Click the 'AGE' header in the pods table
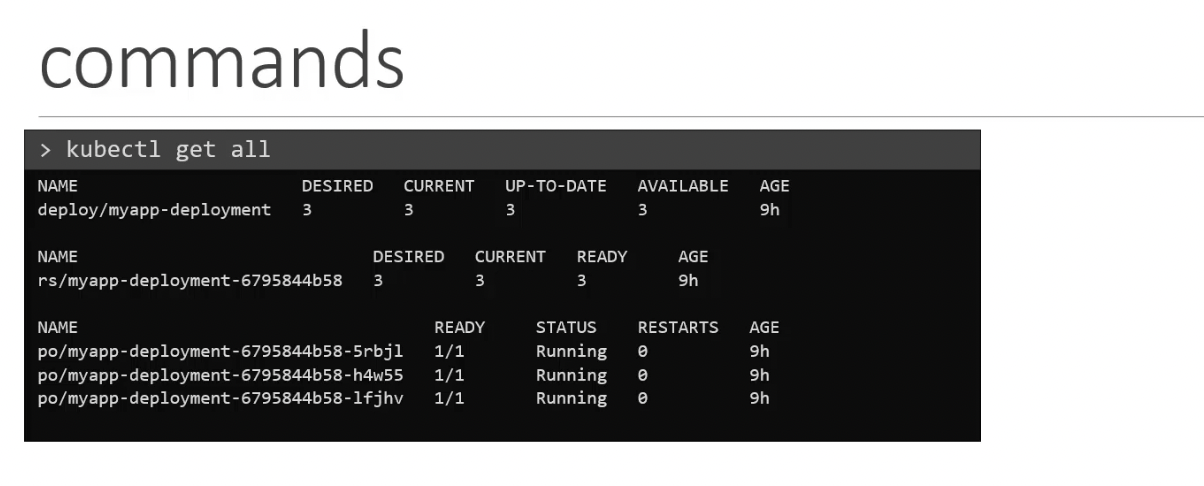 [764, 327]
